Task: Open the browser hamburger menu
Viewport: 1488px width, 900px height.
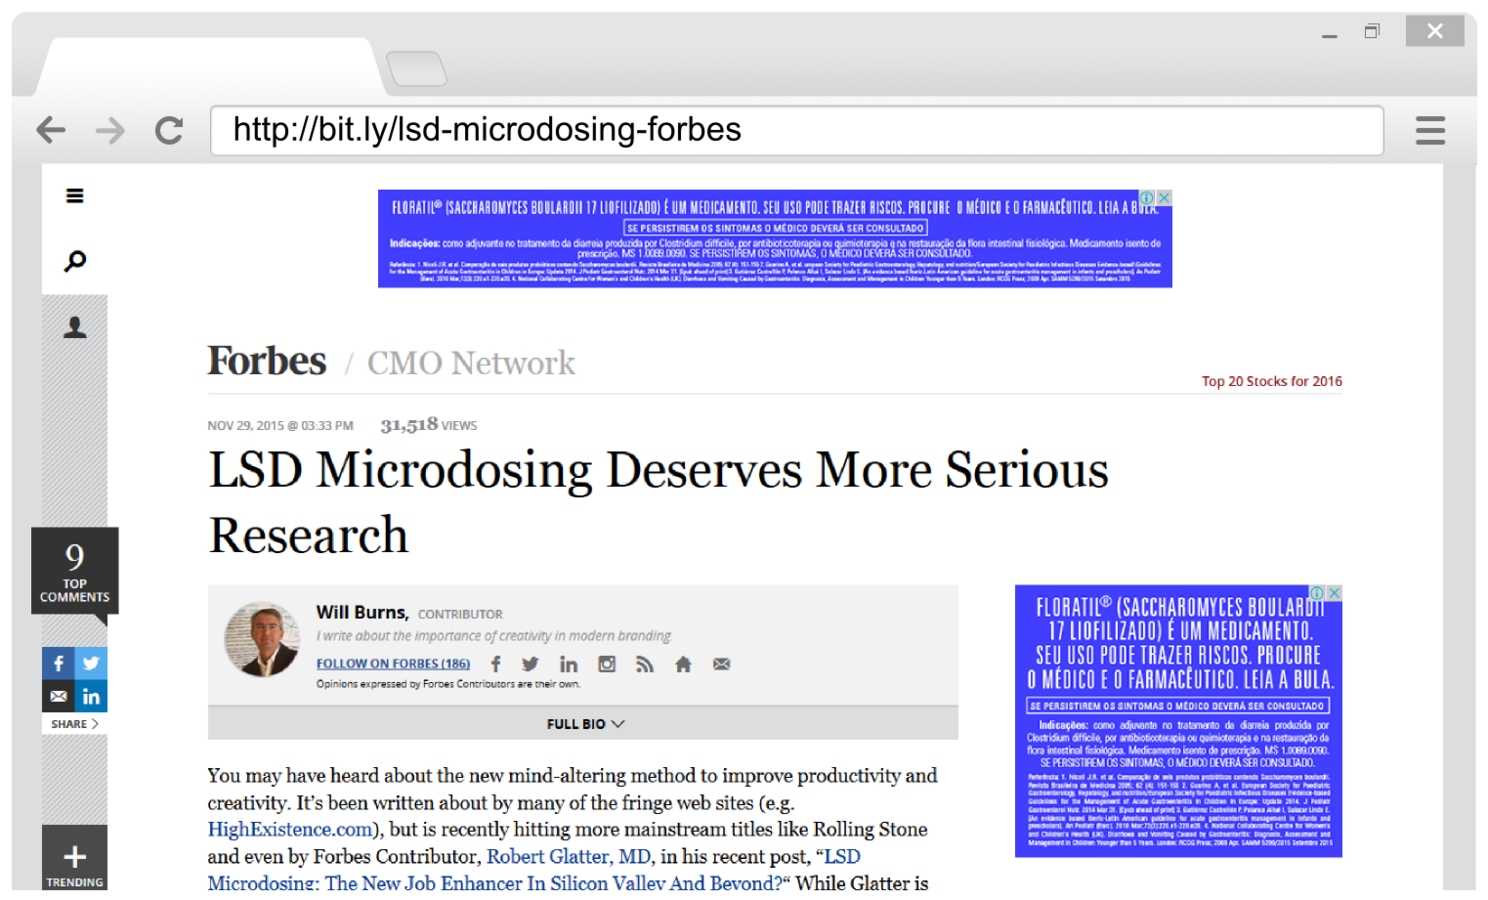Action: point(1430,130)
